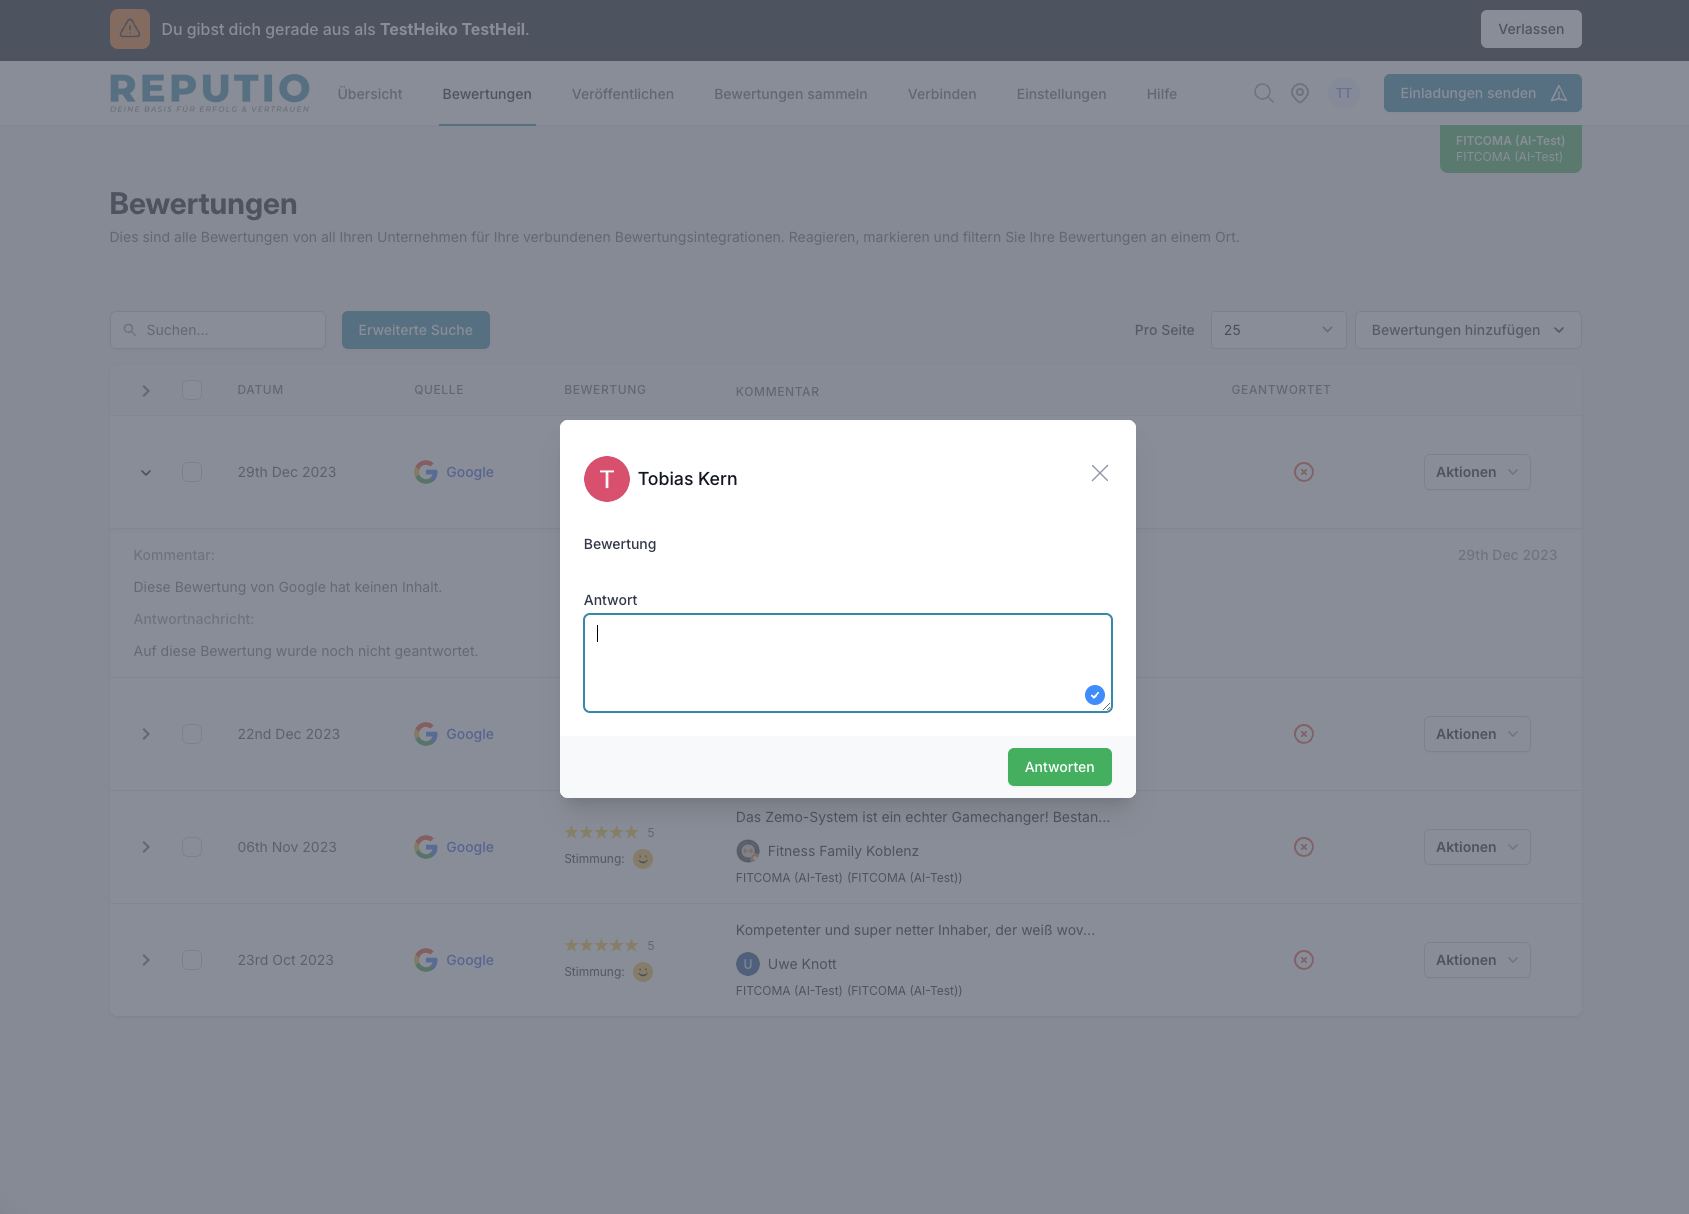Switch to the Übersicht tab
The width and height of the screenshot is (1689, 1214).
(370, 94)
